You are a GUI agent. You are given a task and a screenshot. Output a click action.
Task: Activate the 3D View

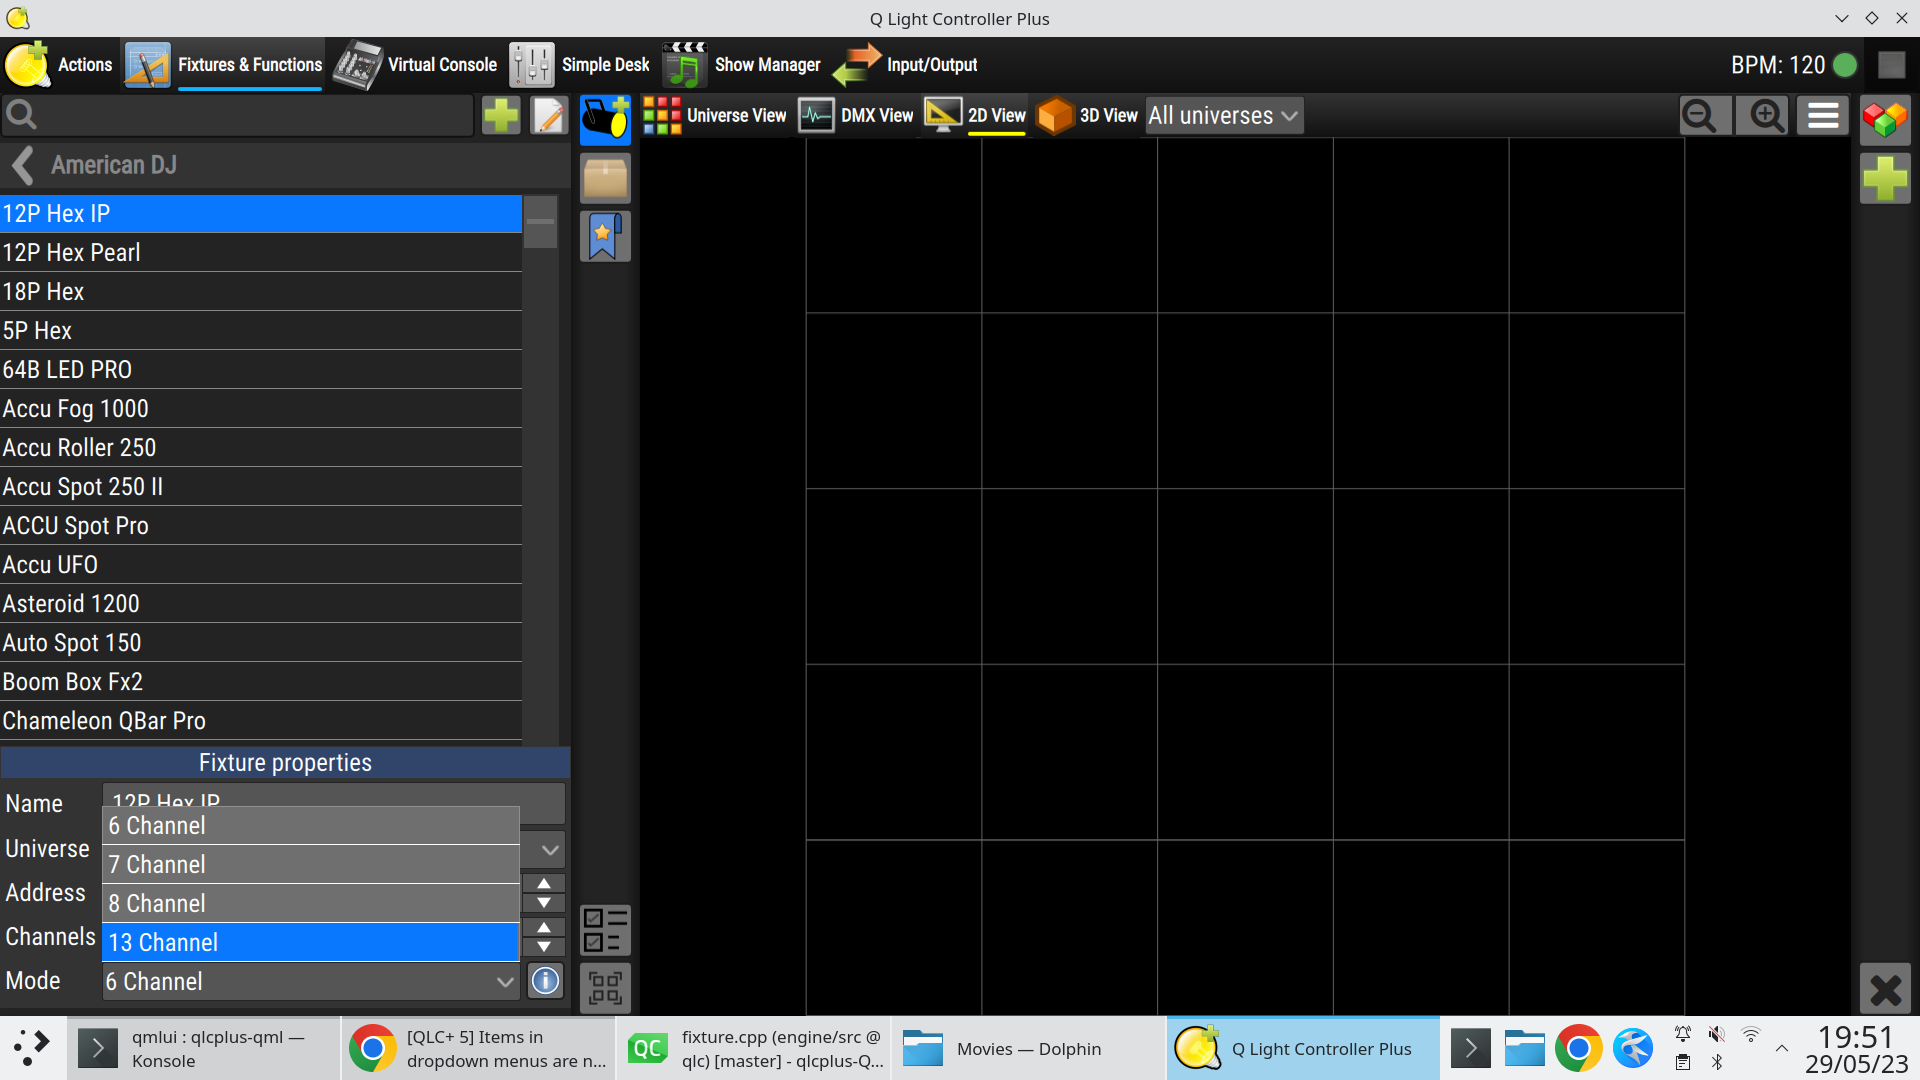(1087, 115)
